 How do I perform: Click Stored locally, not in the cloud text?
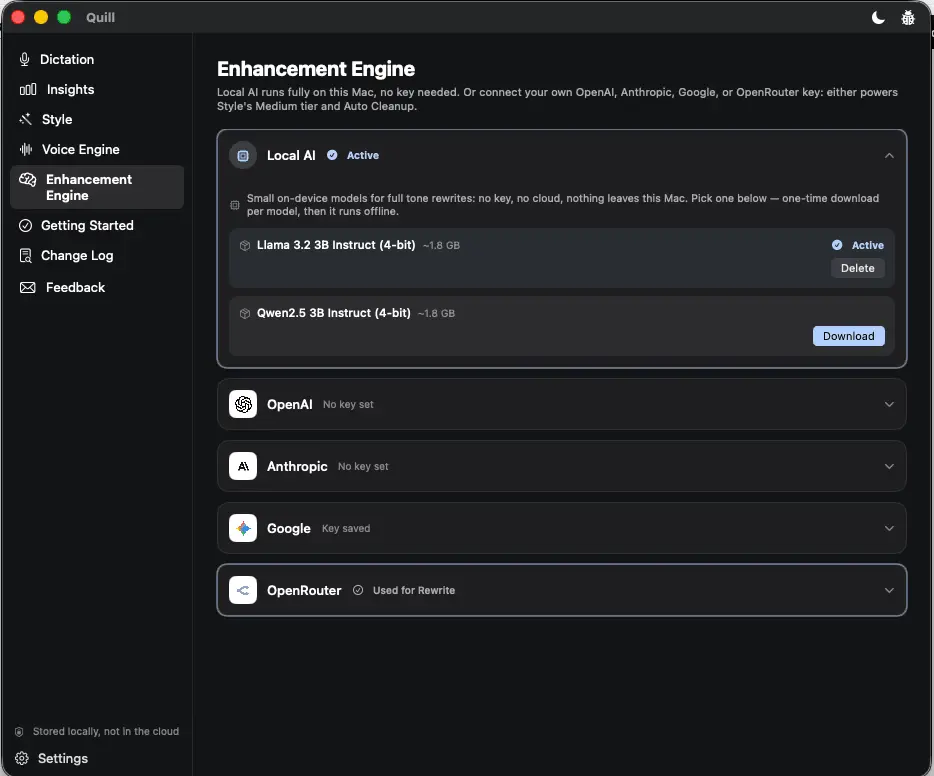click(x=106, y=731)
